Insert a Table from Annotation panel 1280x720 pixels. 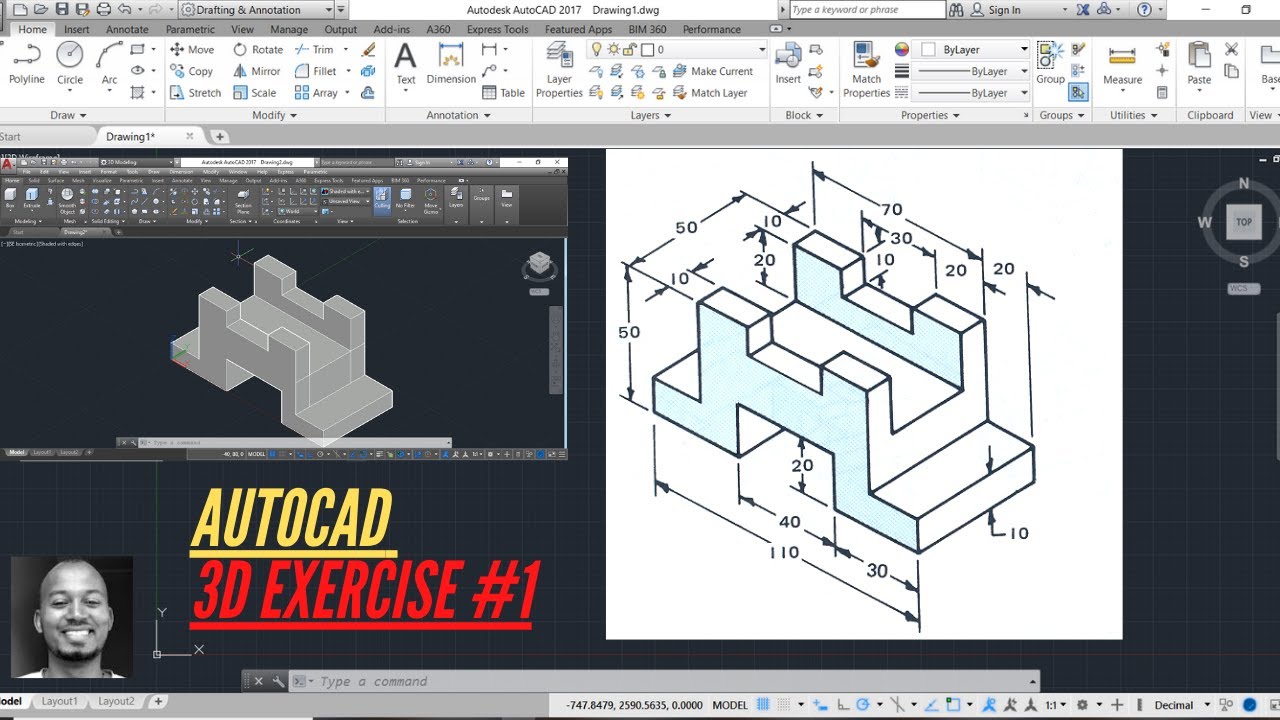(504, 93)
